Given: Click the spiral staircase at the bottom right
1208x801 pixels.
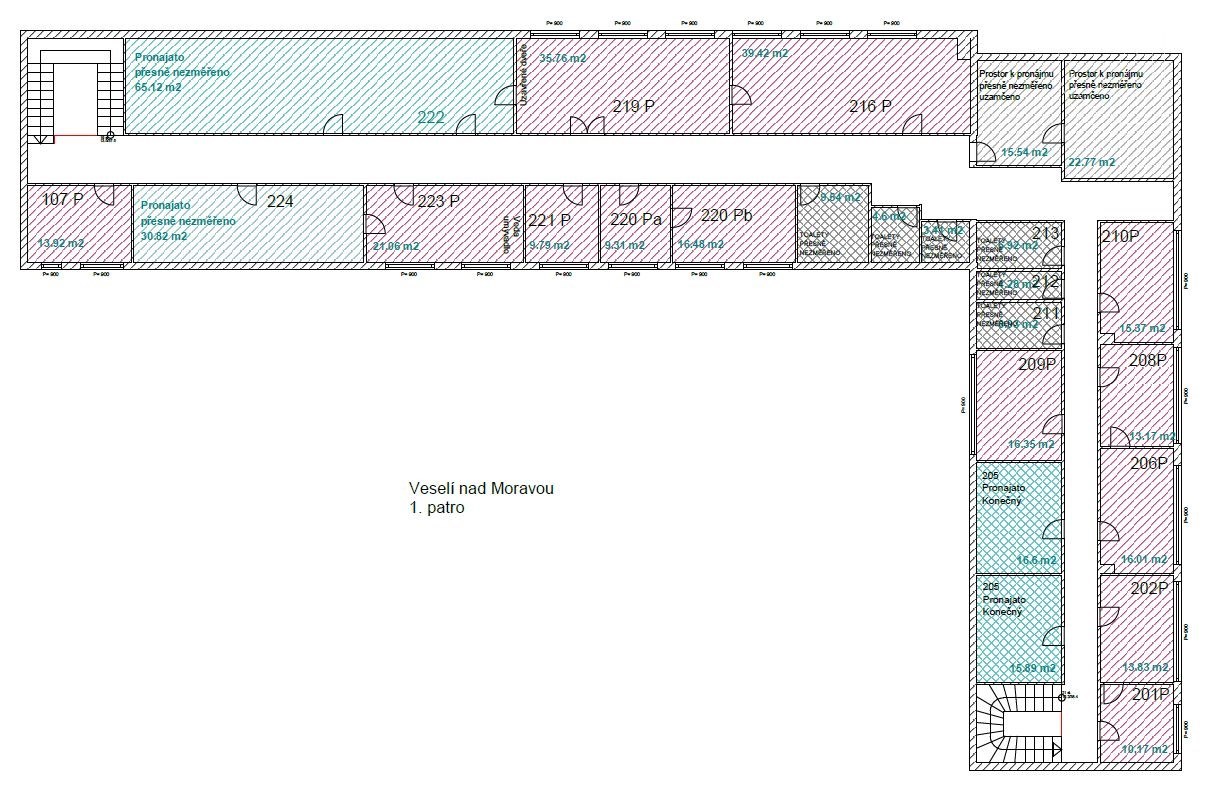Looking at the screenshot, I should tap(1017, 724).
